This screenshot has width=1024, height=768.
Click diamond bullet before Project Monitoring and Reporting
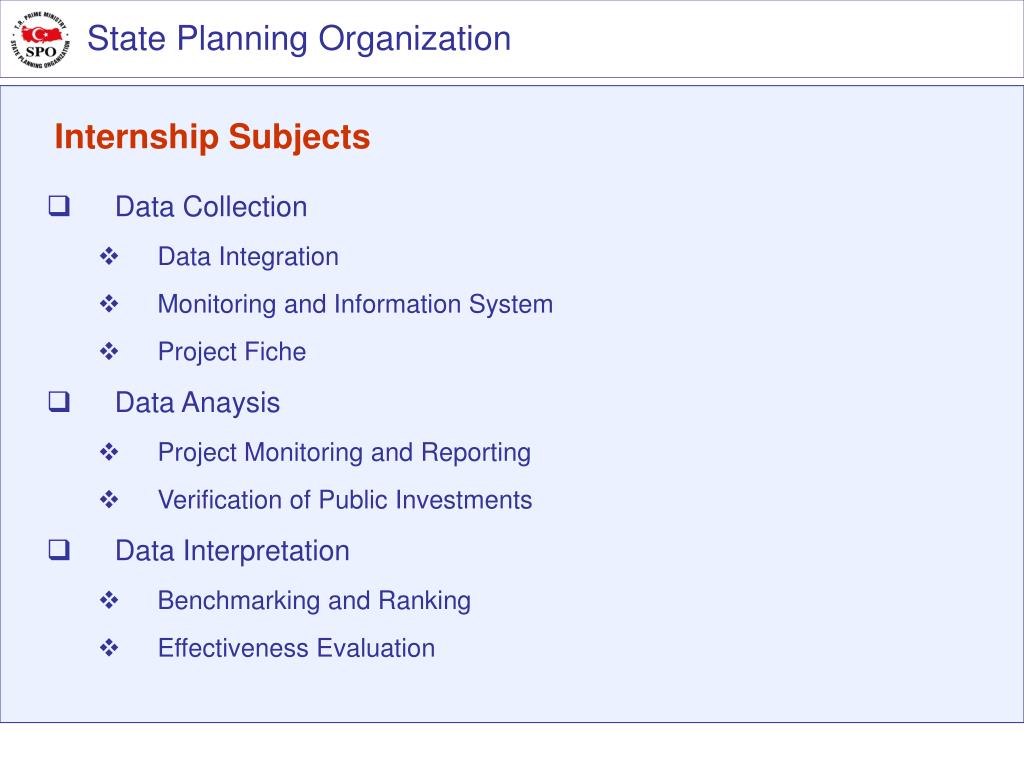(109, 452)
